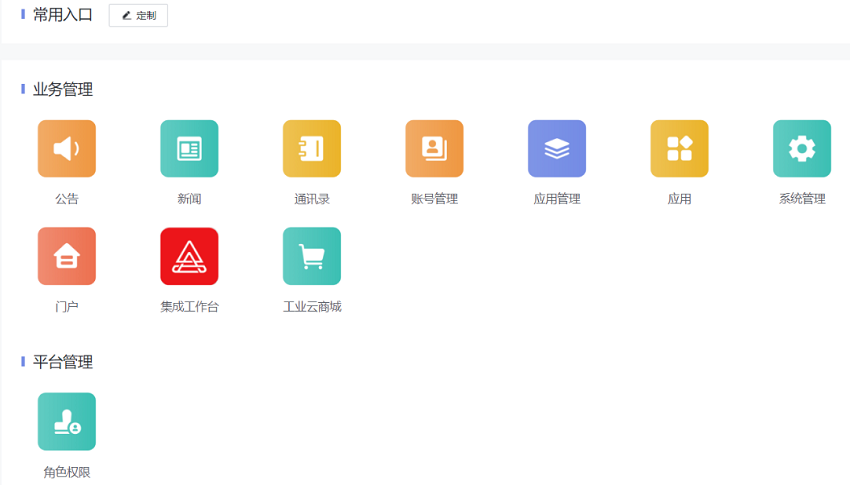Viewport: 850px width, 485px height.
Task: Click the 集成工作台 text label
Action: [189, 307]
